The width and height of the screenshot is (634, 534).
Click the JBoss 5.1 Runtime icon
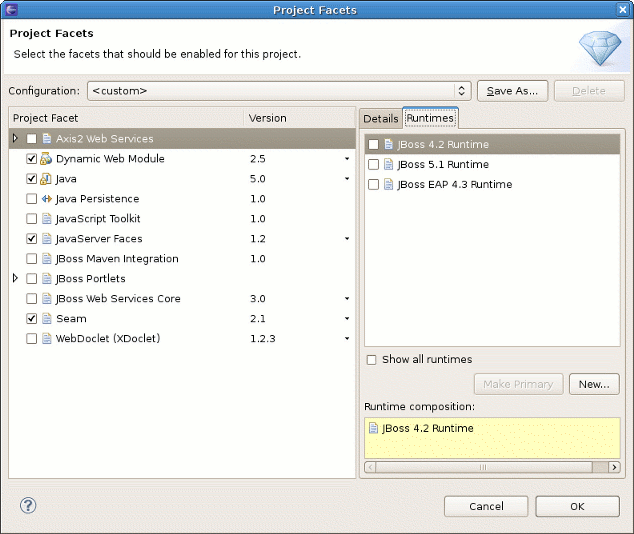pyautogui.click(x=389, y=165)
